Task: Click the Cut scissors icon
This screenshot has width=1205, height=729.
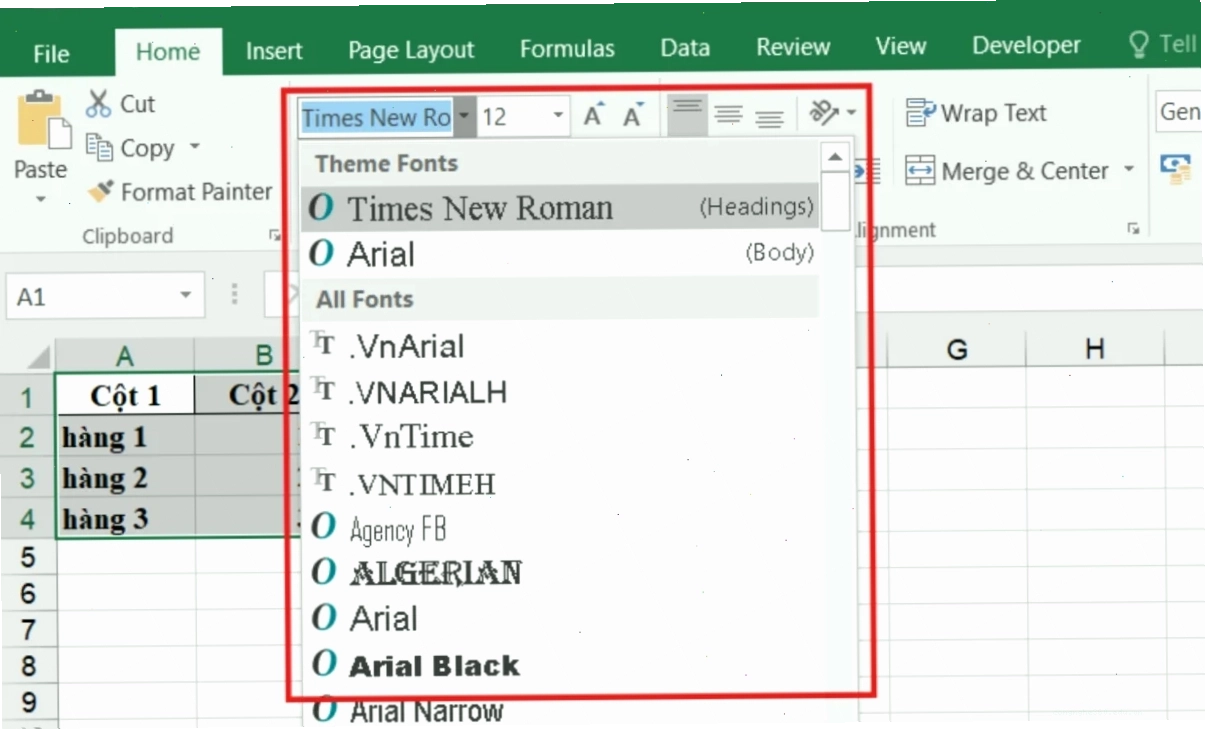Action: [98, 103]
